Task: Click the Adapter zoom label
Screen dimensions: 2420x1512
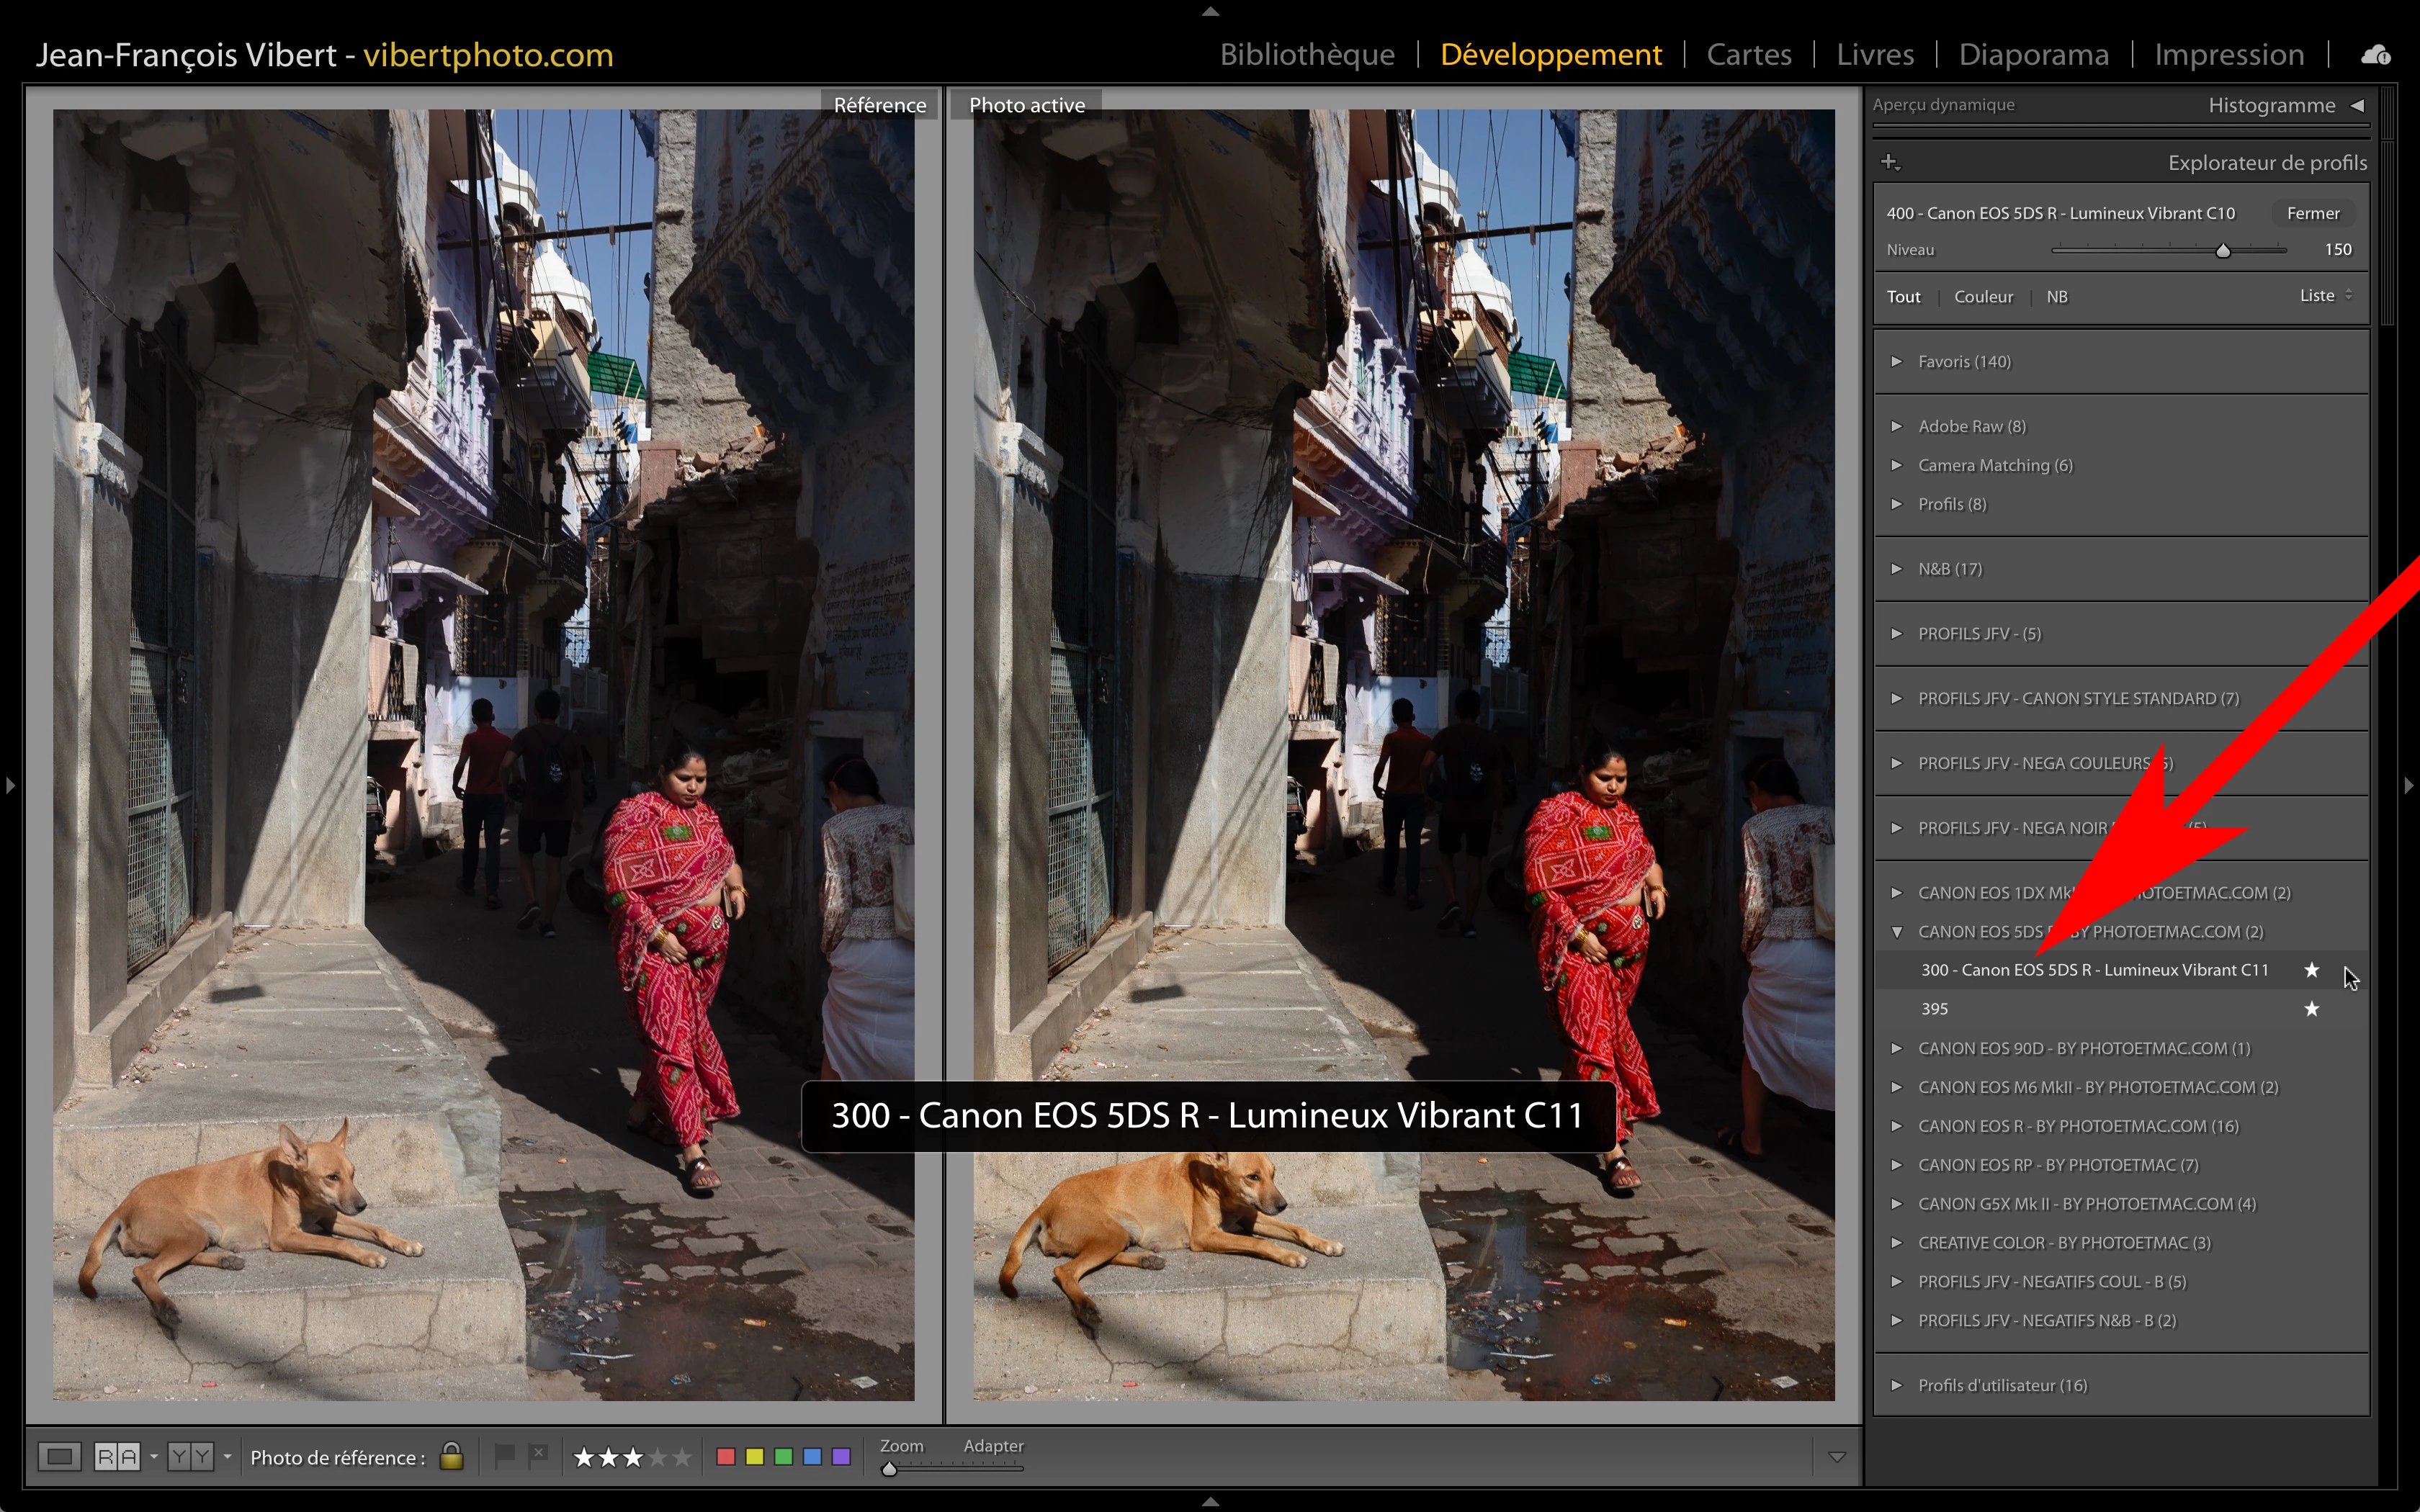Action: click(993, 1446)
